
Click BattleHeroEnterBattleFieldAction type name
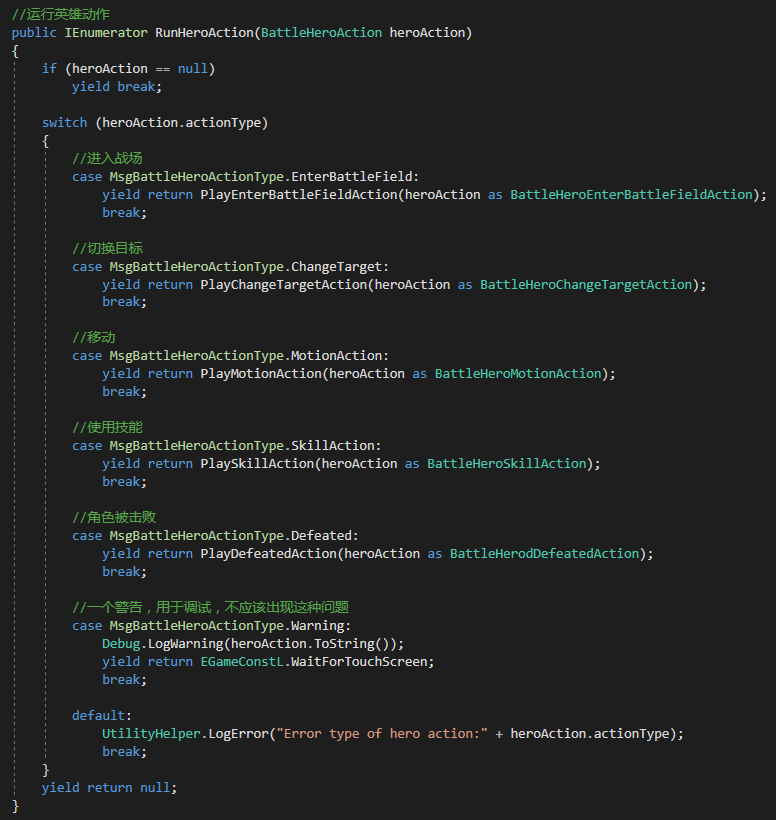(631, 195)
